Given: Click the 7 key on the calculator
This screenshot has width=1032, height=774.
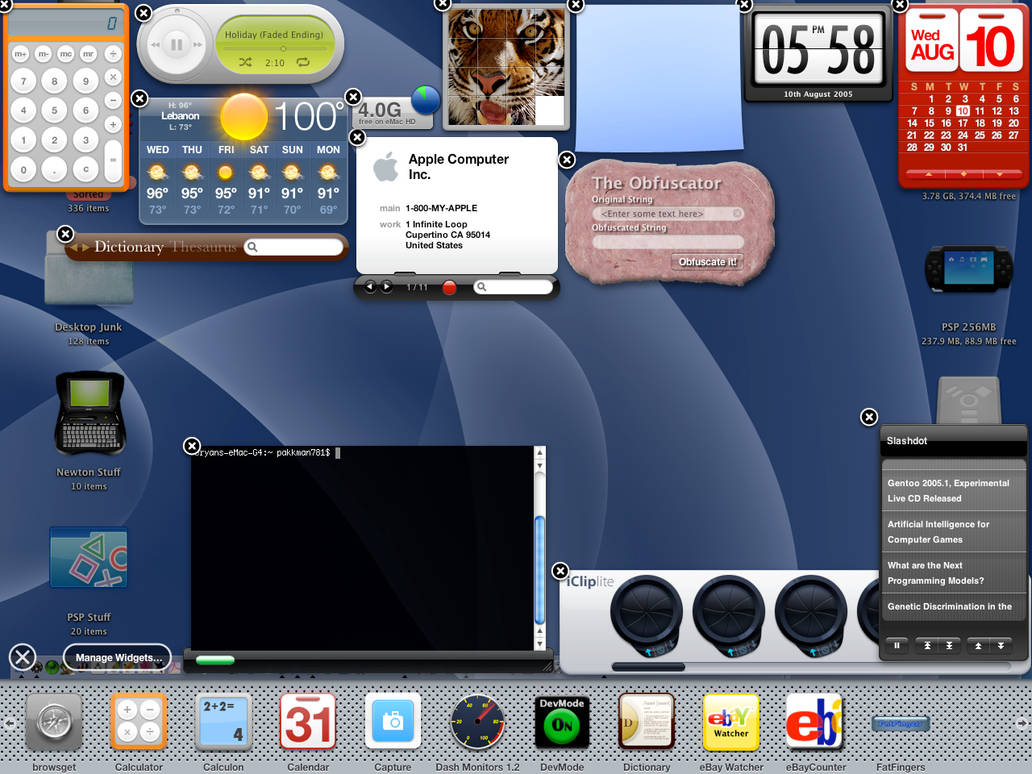Looking at the screenshot, I should [24, 82].
